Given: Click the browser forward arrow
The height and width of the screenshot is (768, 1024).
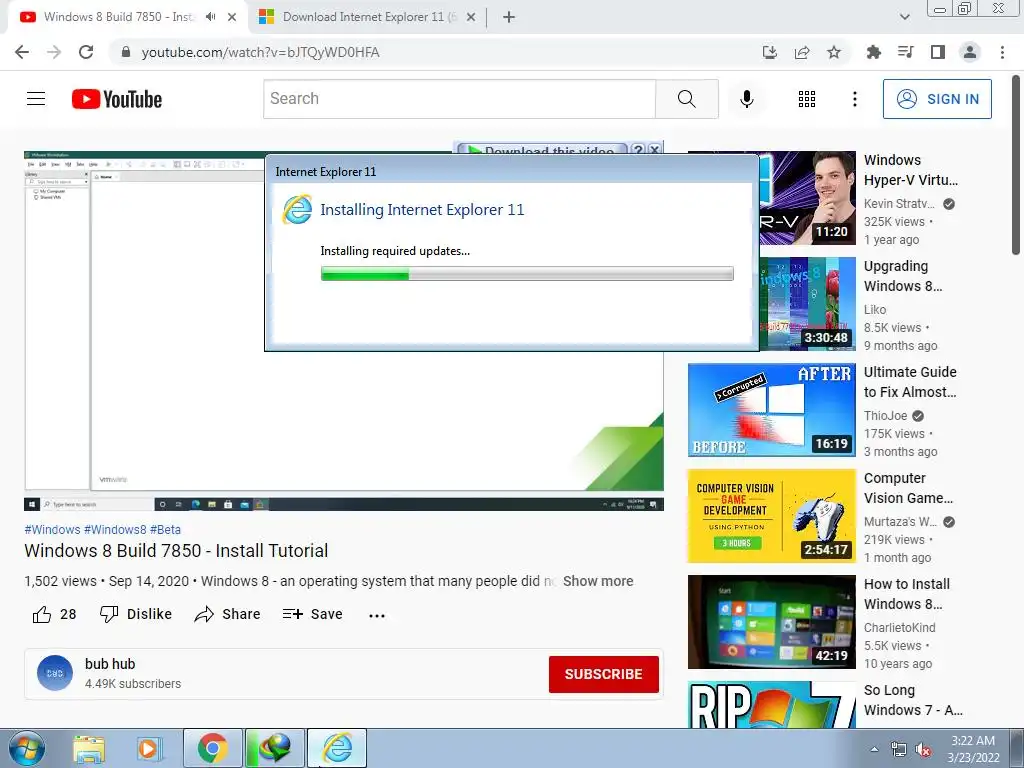Looking at the screenshot, I should pos(54,52).
